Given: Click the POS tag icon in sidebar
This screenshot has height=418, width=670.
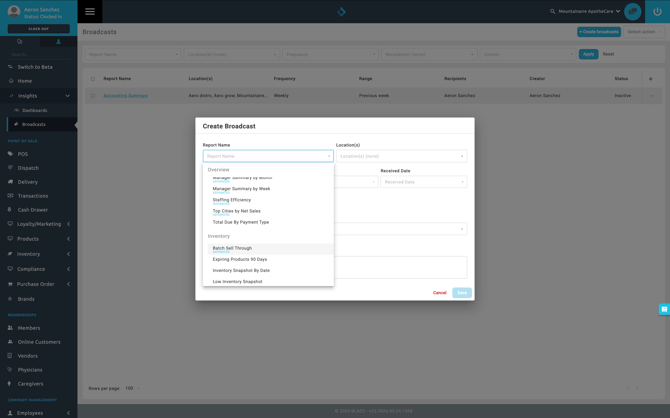Looking at the screenshot, I should 11,154.
